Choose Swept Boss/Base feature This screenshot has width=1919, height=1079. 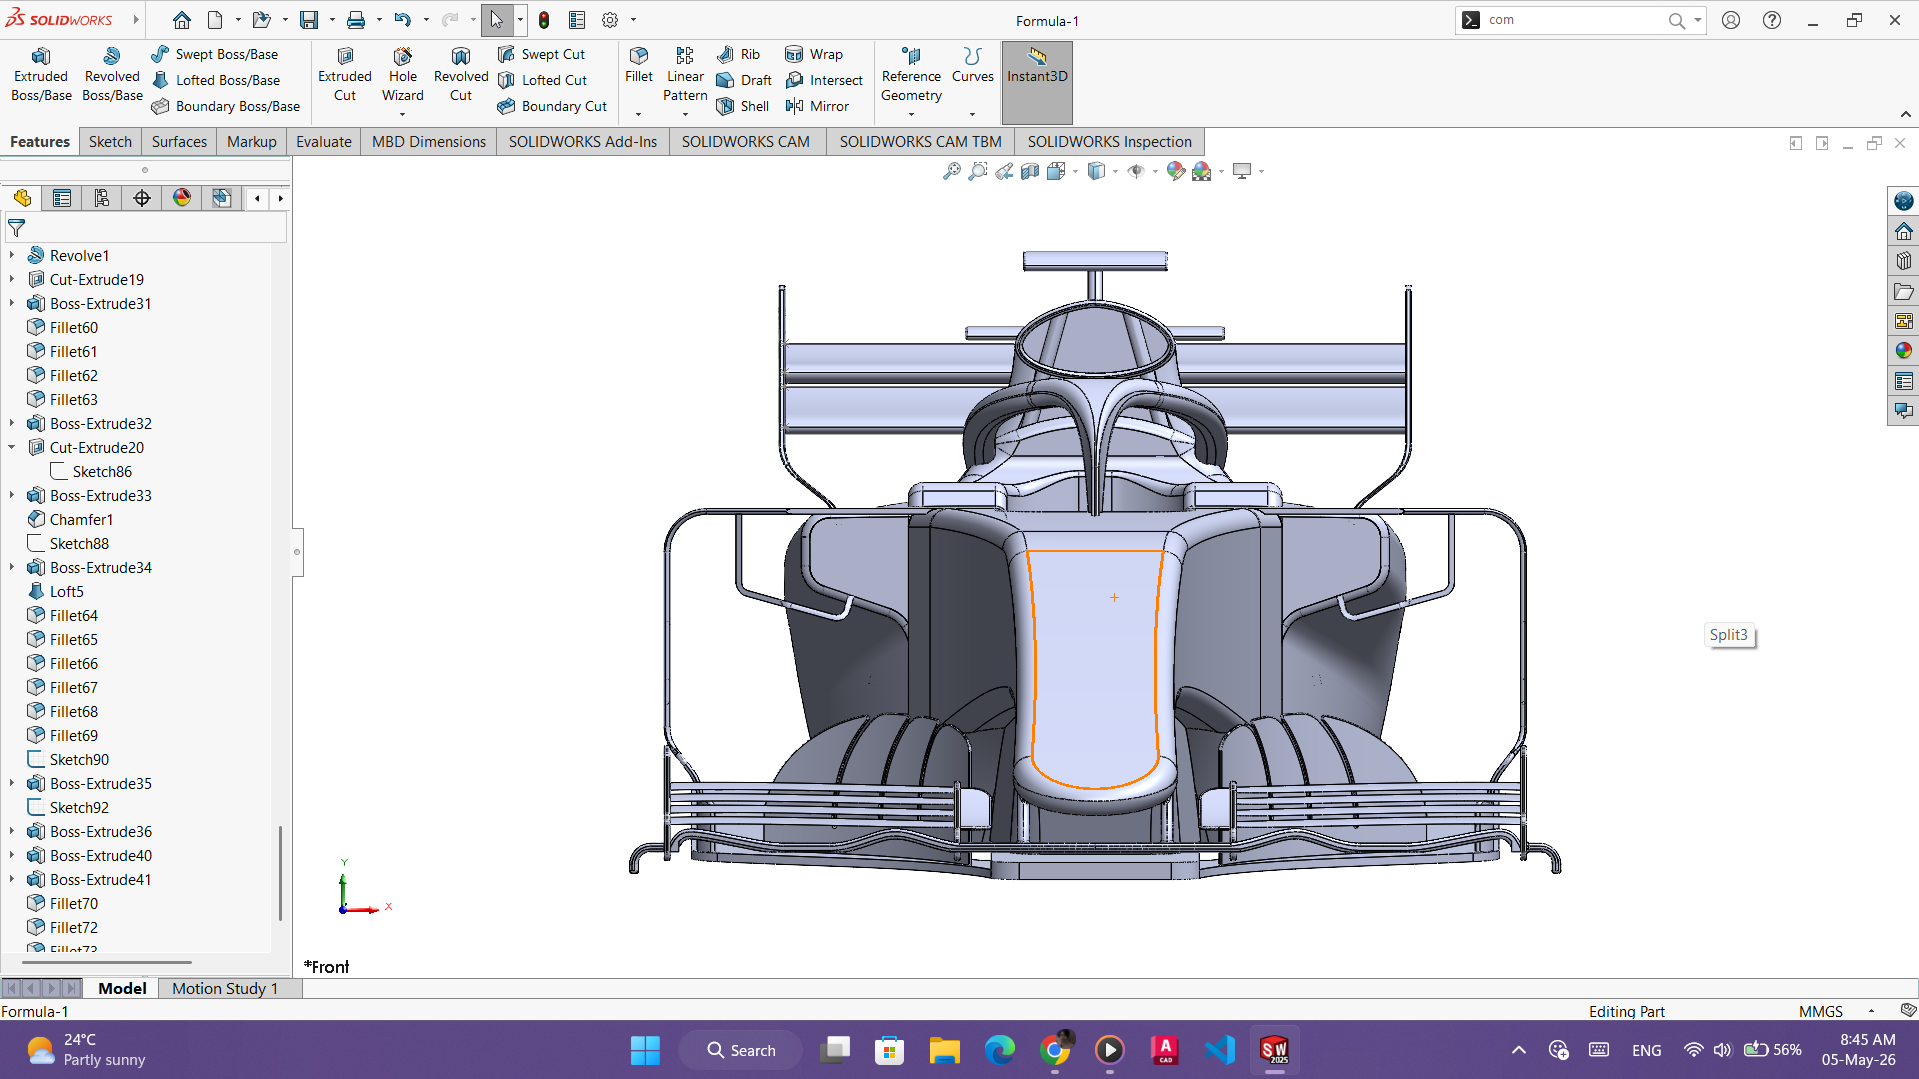215,54
